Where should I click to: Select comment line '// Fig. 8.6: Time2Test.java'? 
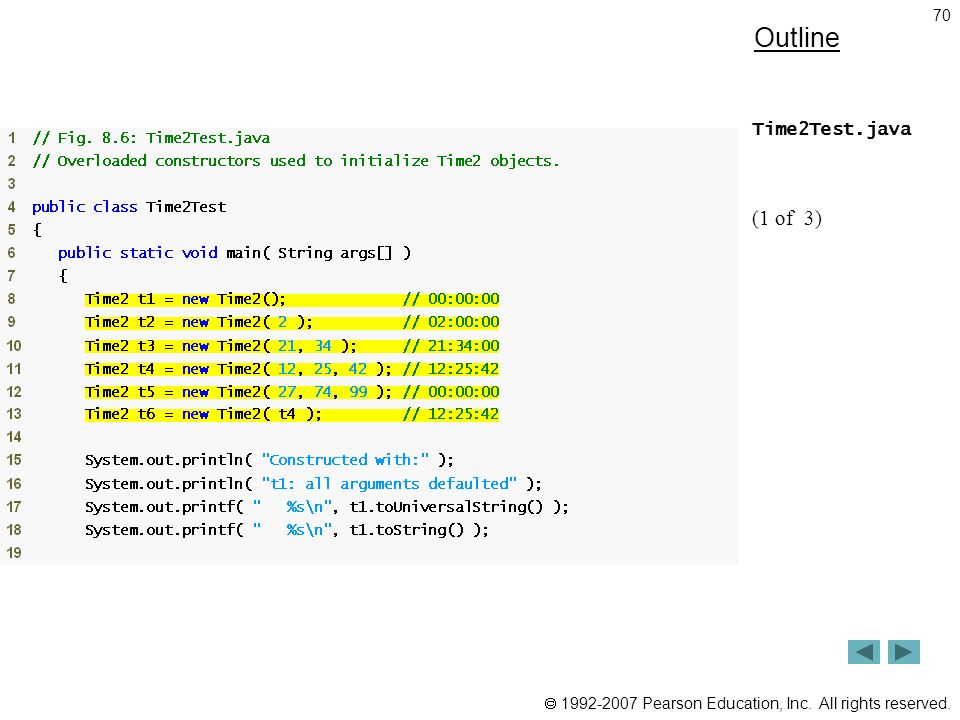pyautogui.click(x=151, y=138)
